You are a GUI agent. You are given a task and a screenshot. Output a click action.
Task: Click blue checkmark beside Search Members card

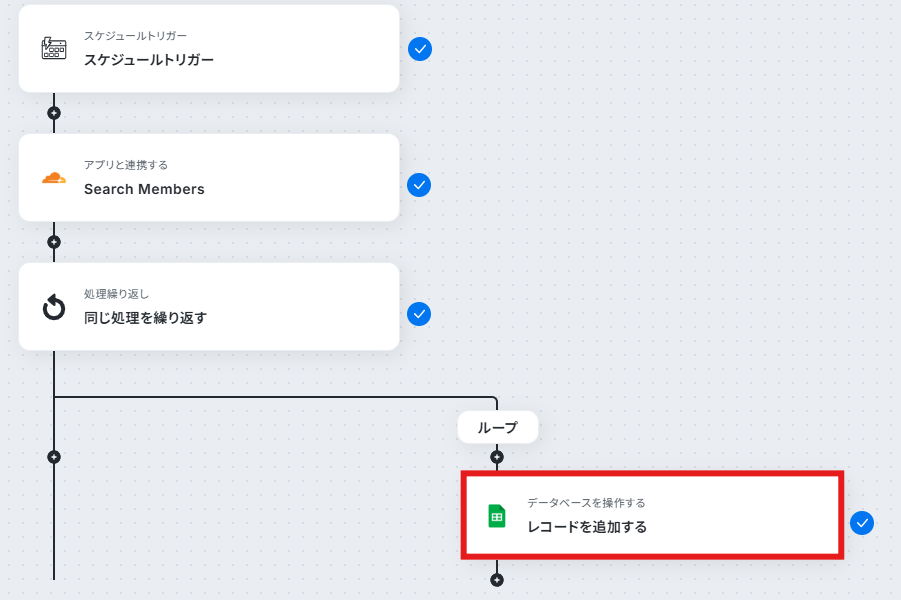(419, 185)
